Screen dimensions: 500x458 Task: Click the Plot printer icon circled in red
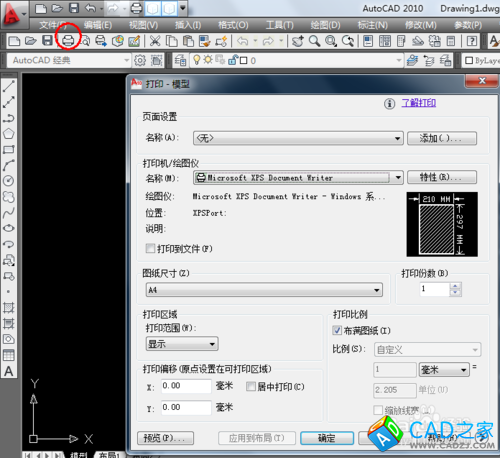(68, 41)
